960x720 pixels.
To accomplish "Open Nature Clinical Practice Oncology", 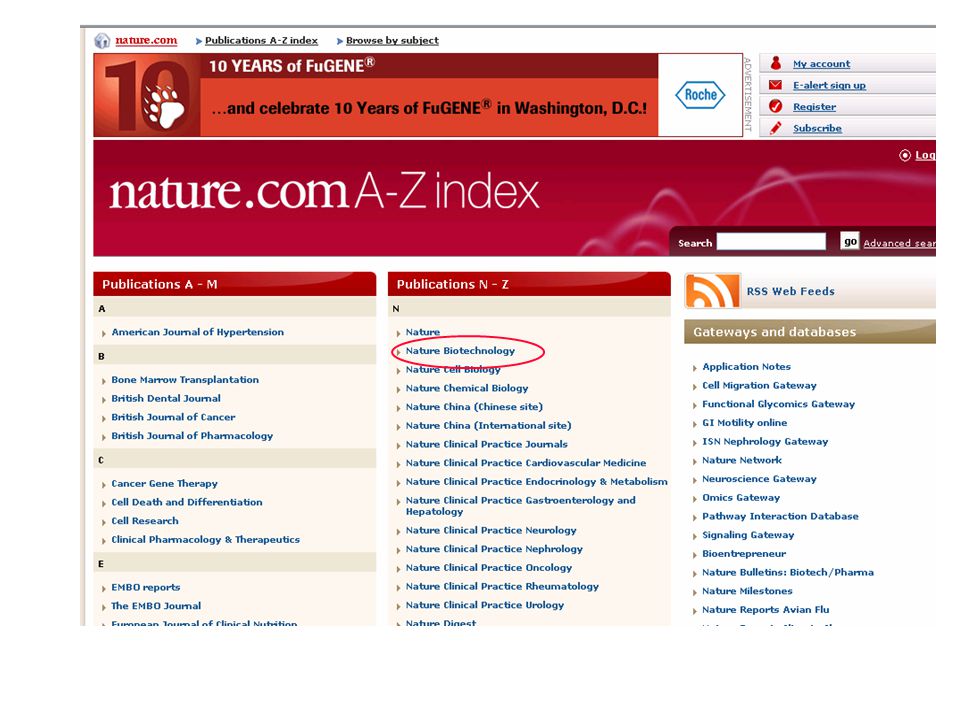I will tap(489, 568).
